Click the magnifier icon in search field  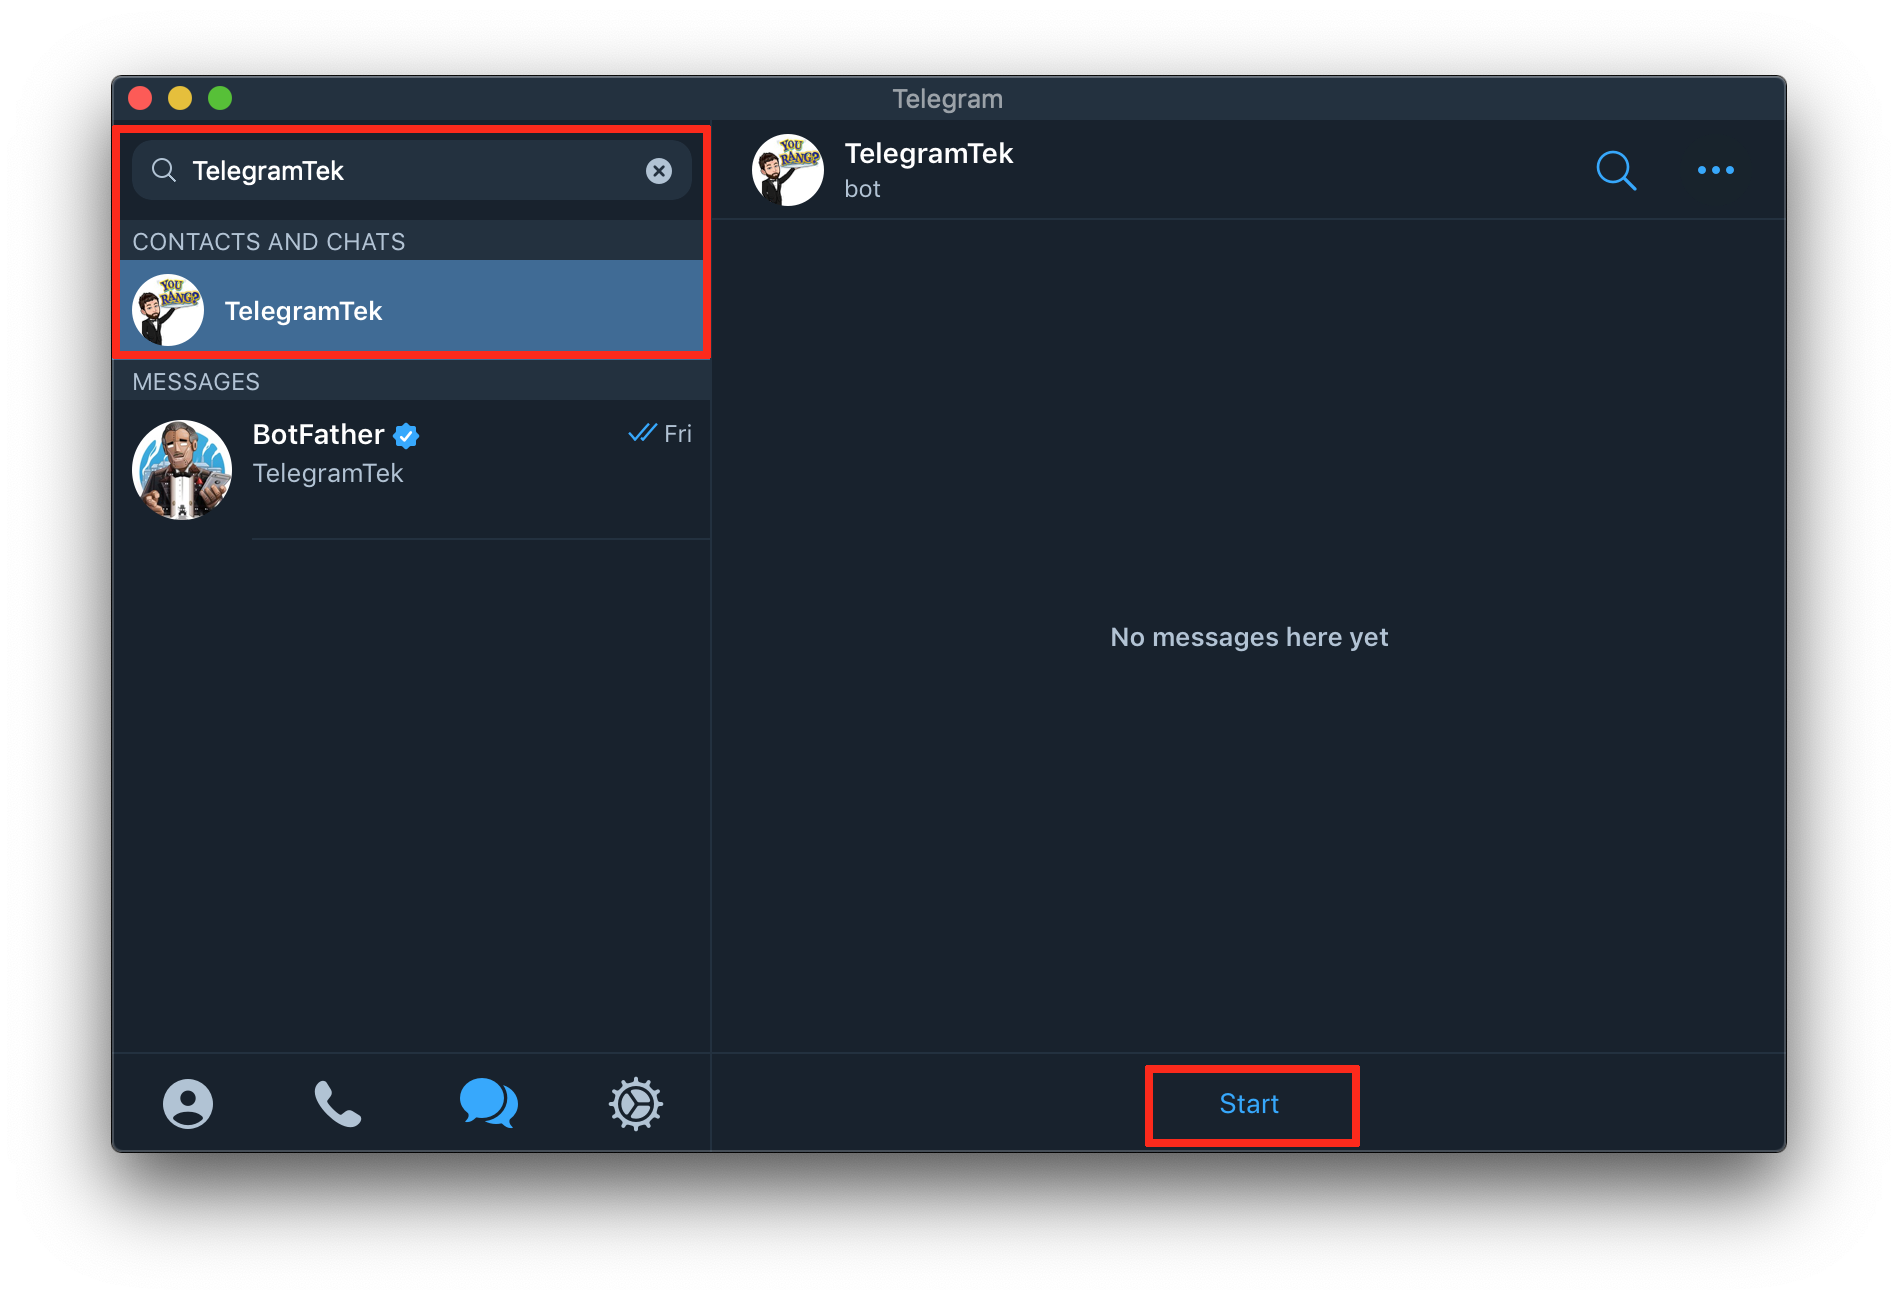pyautogui.click(x=164, y=171)
